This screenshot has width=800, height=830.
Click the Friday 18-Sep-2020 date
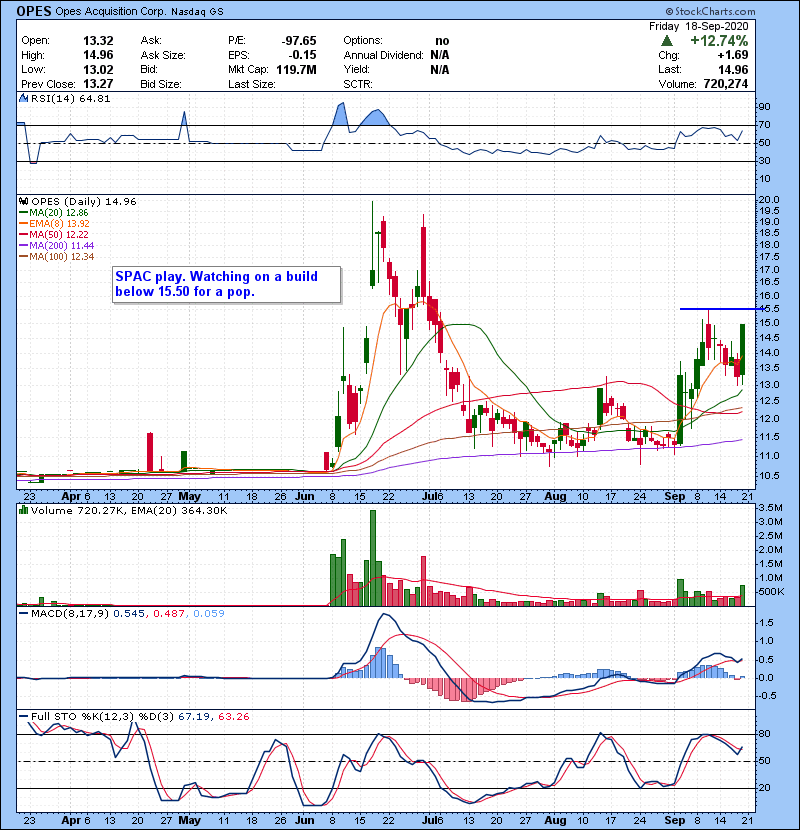click(x=699, y=26)
